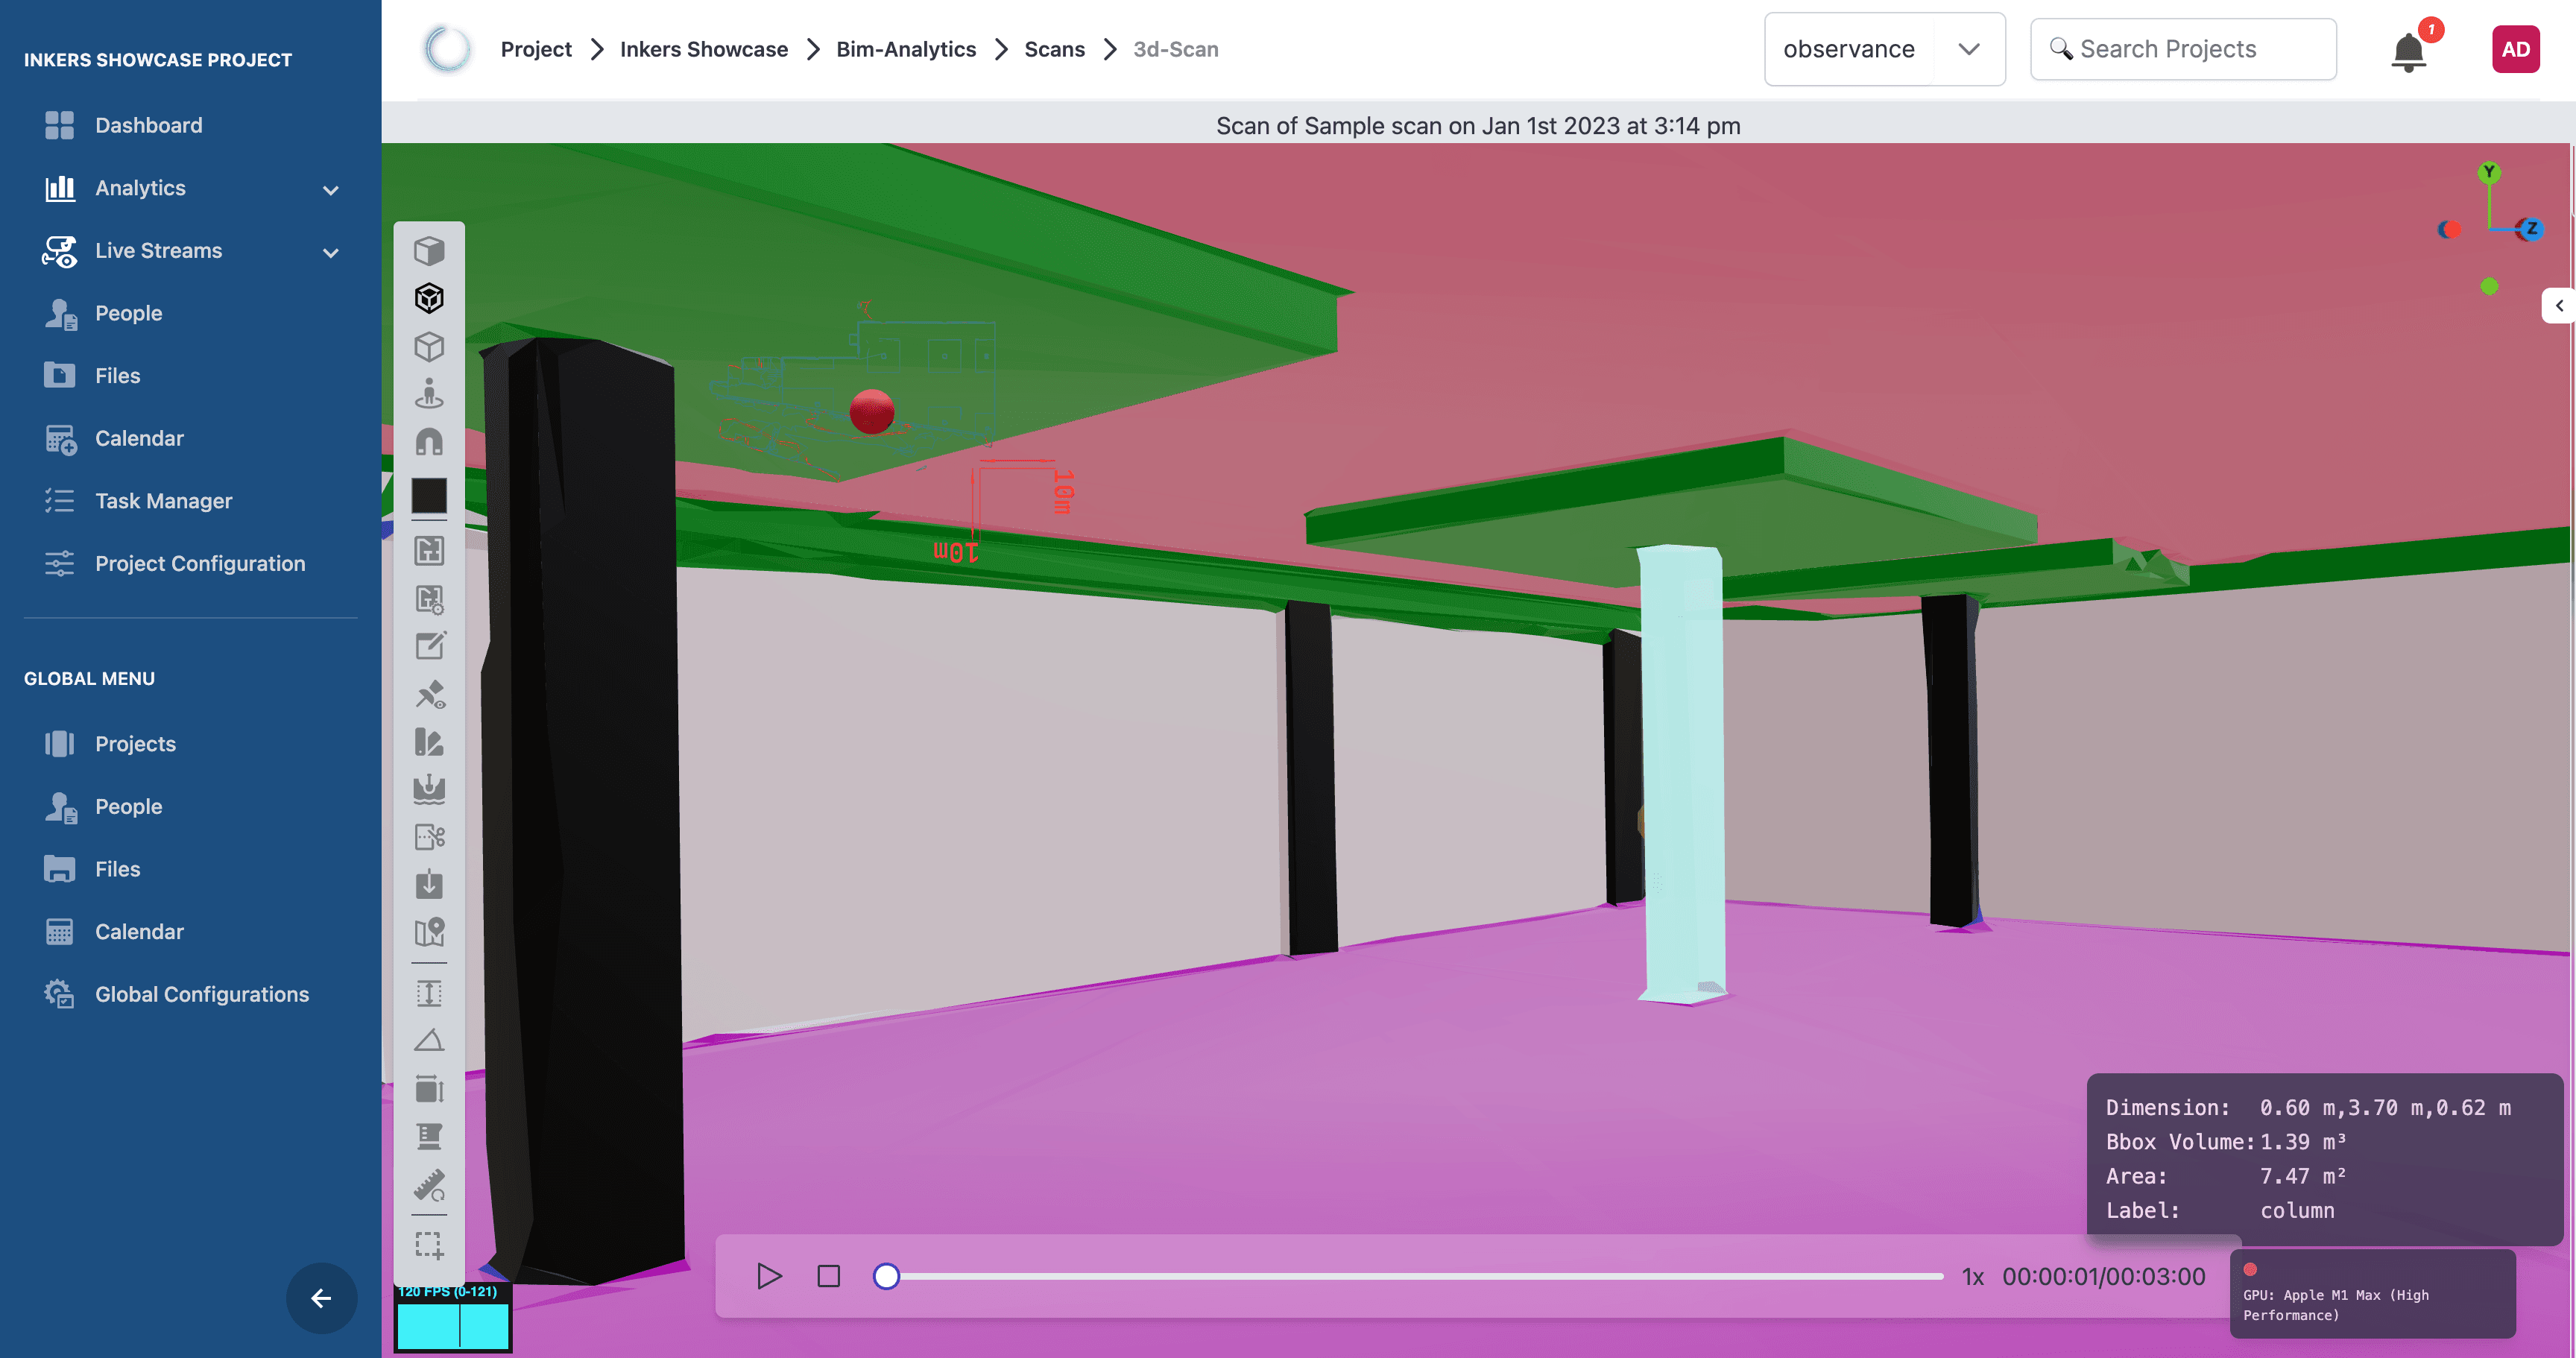Toggle the magnet snapping tool
Screen dimensions: 2576x1358
(x=429, y=442)
